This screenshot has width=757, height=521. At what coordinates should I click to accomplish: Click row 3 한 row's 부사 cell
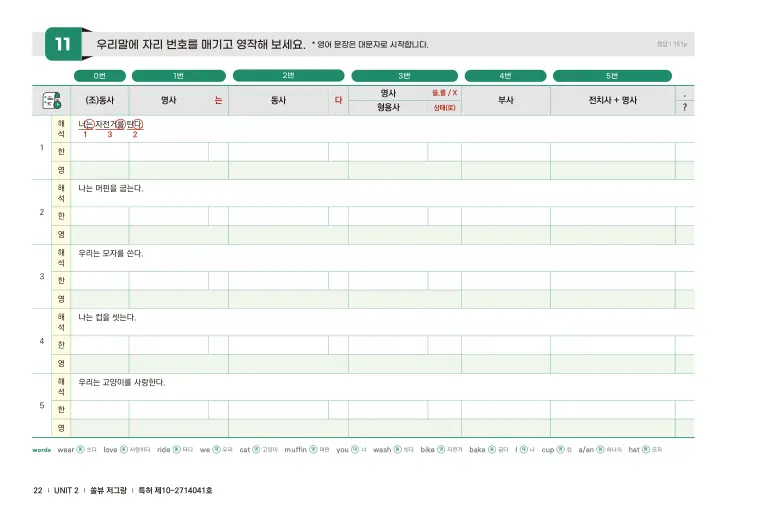tap(505, 281)
